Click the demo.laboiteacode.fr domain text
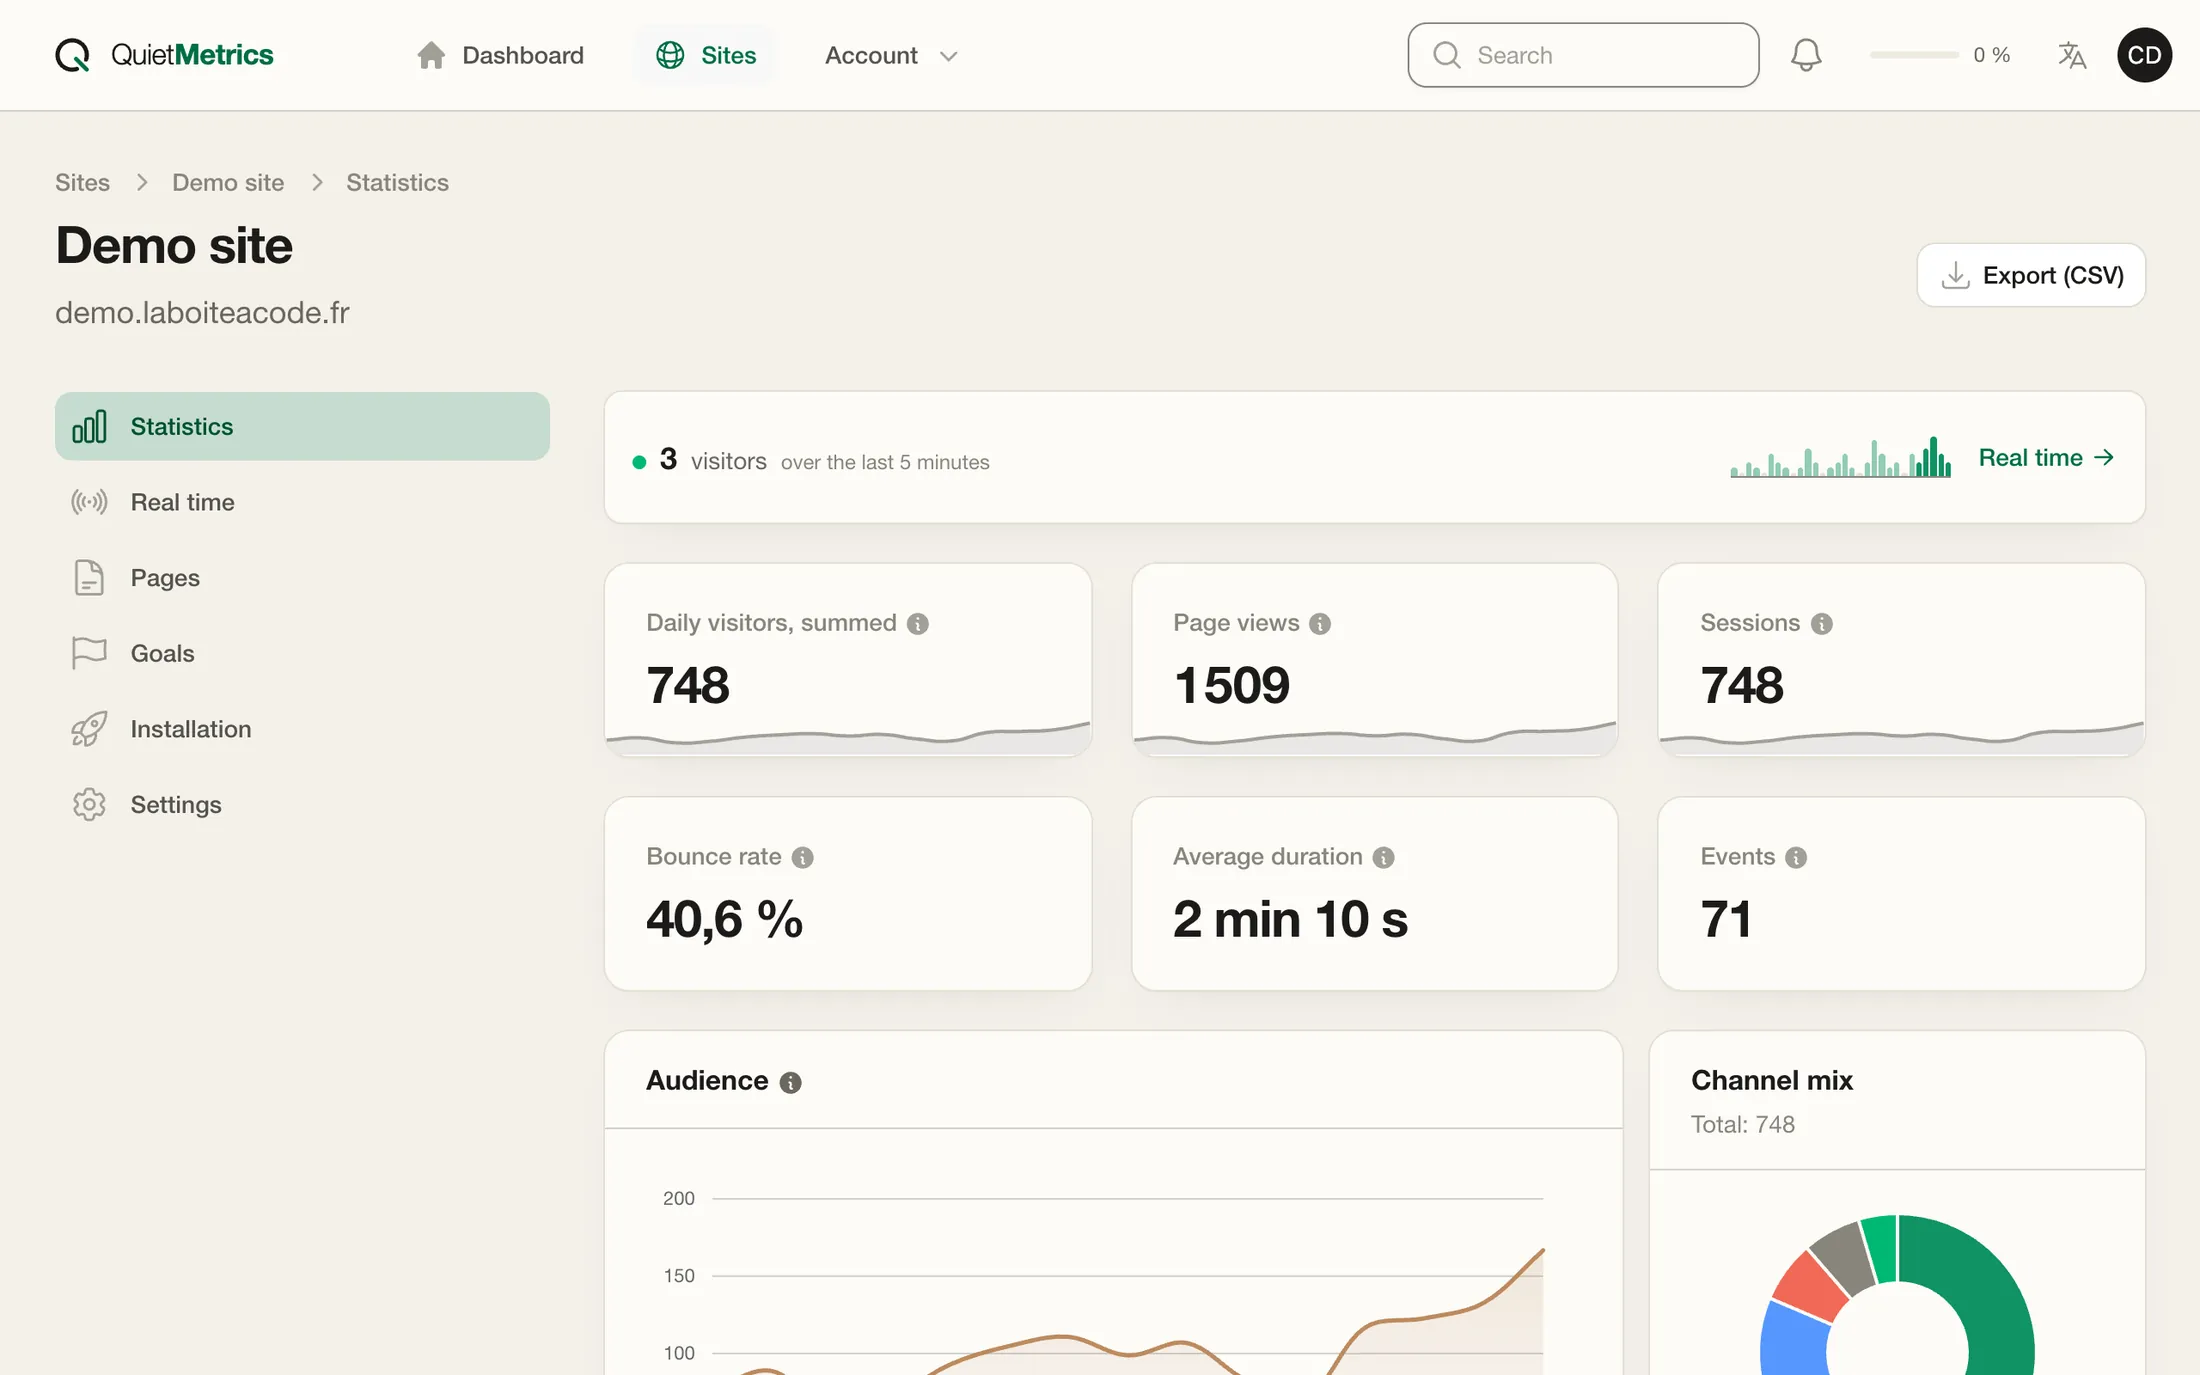This screenshot has height=1375, width=2200. click(x=202, y=313)
